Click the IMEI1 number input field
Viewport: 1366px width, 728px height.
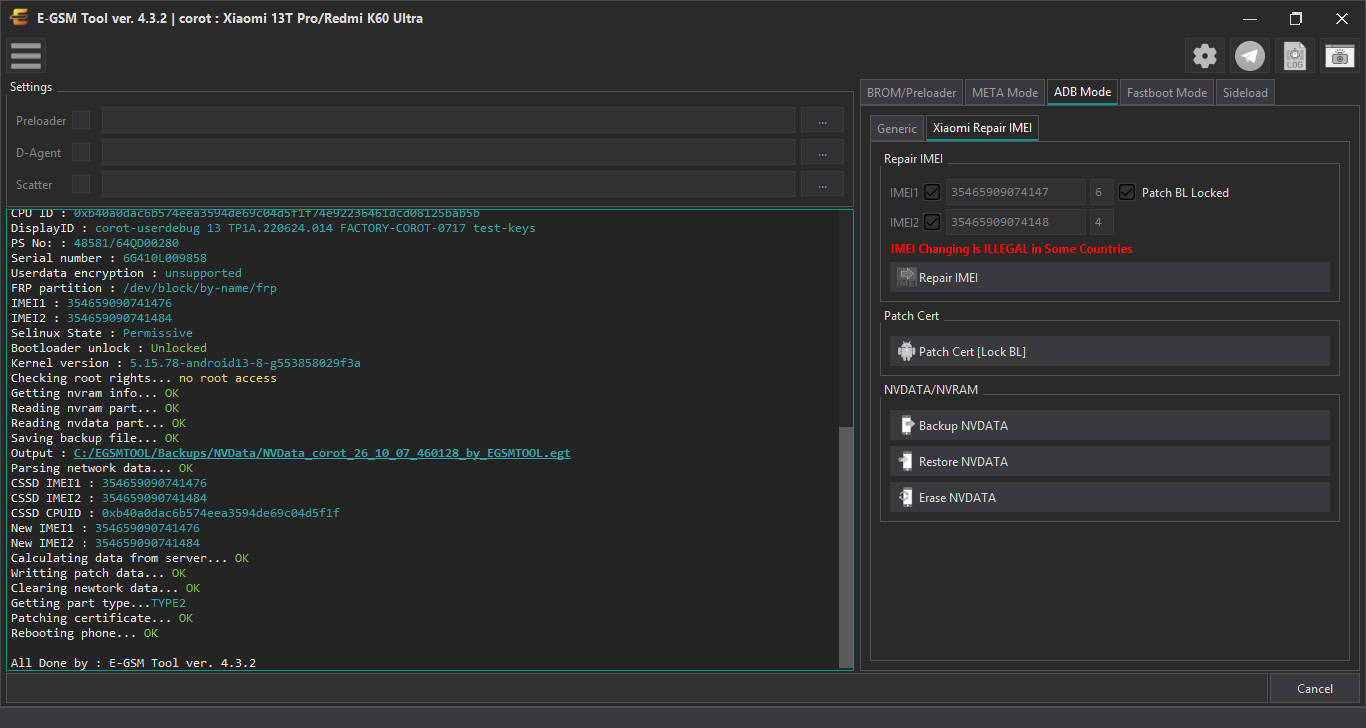1015,192
